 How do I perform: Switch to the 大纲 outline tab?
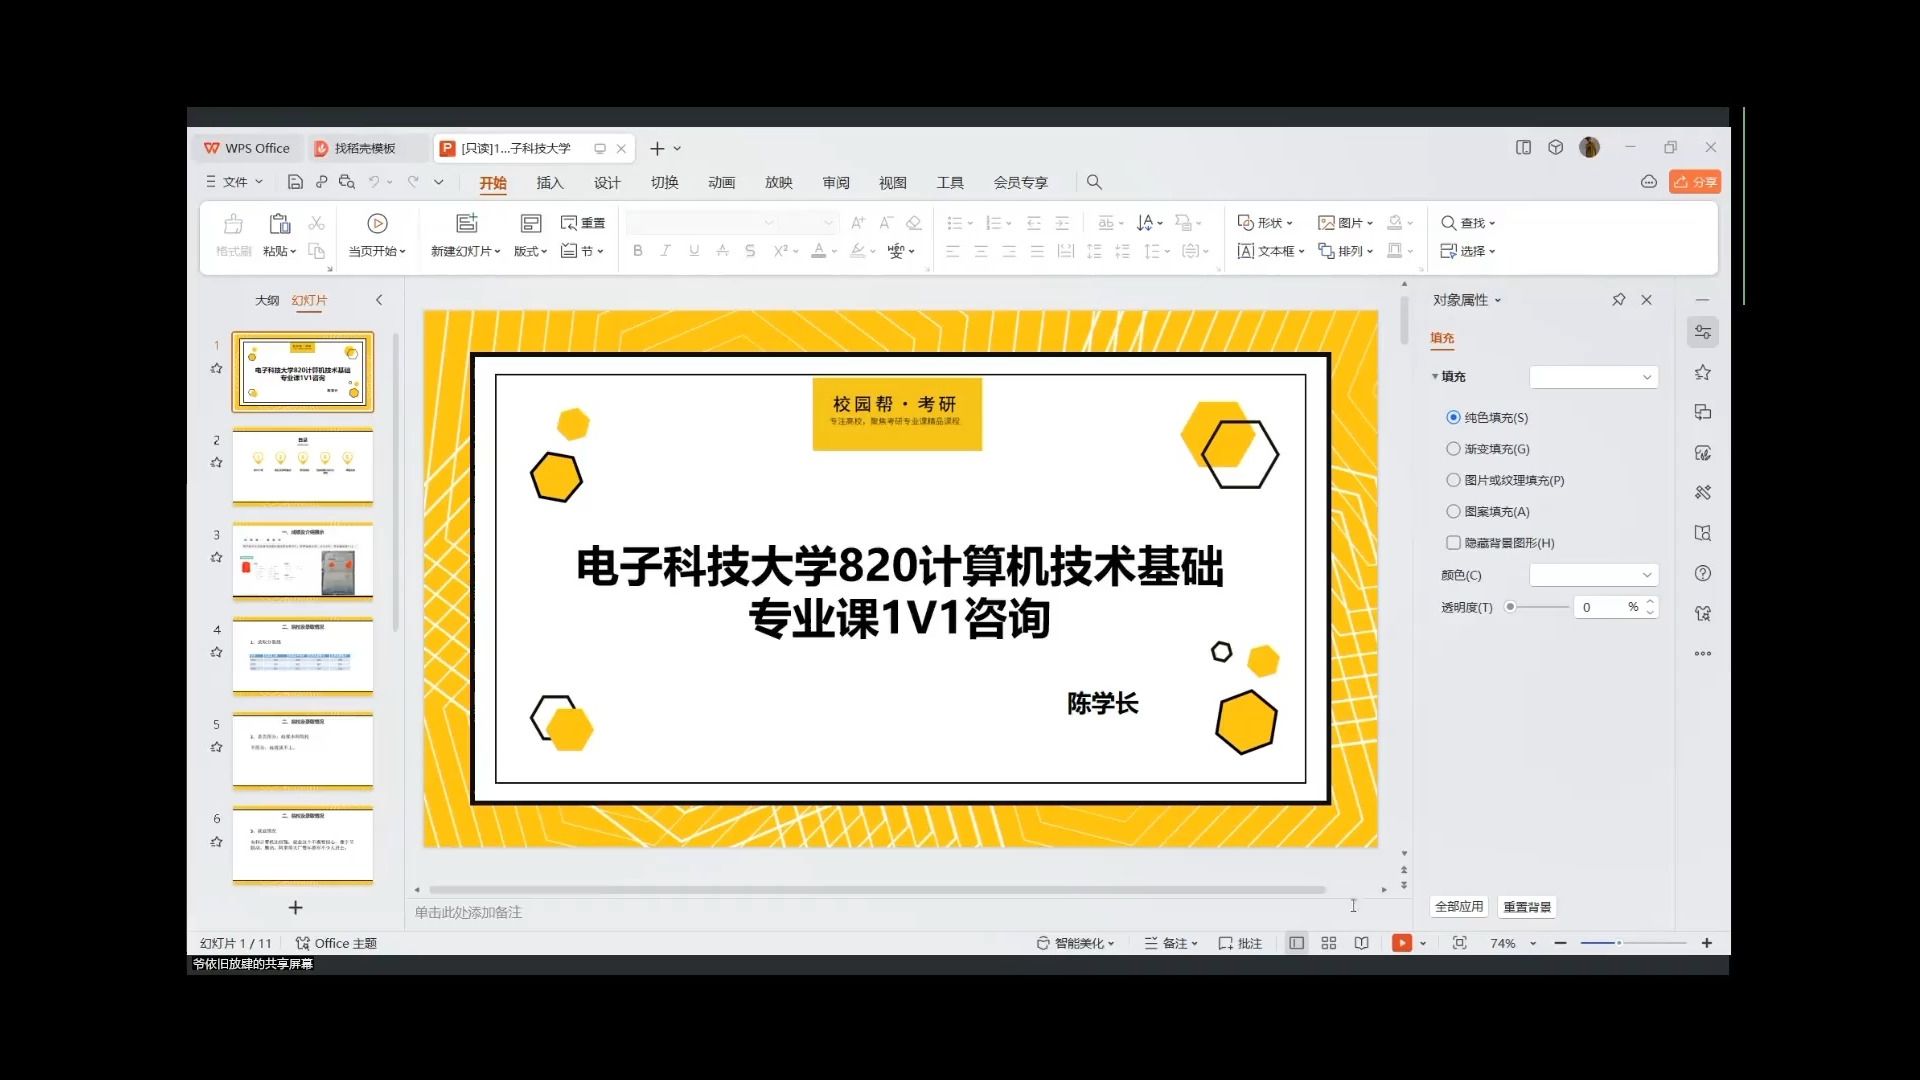(267, 299)
